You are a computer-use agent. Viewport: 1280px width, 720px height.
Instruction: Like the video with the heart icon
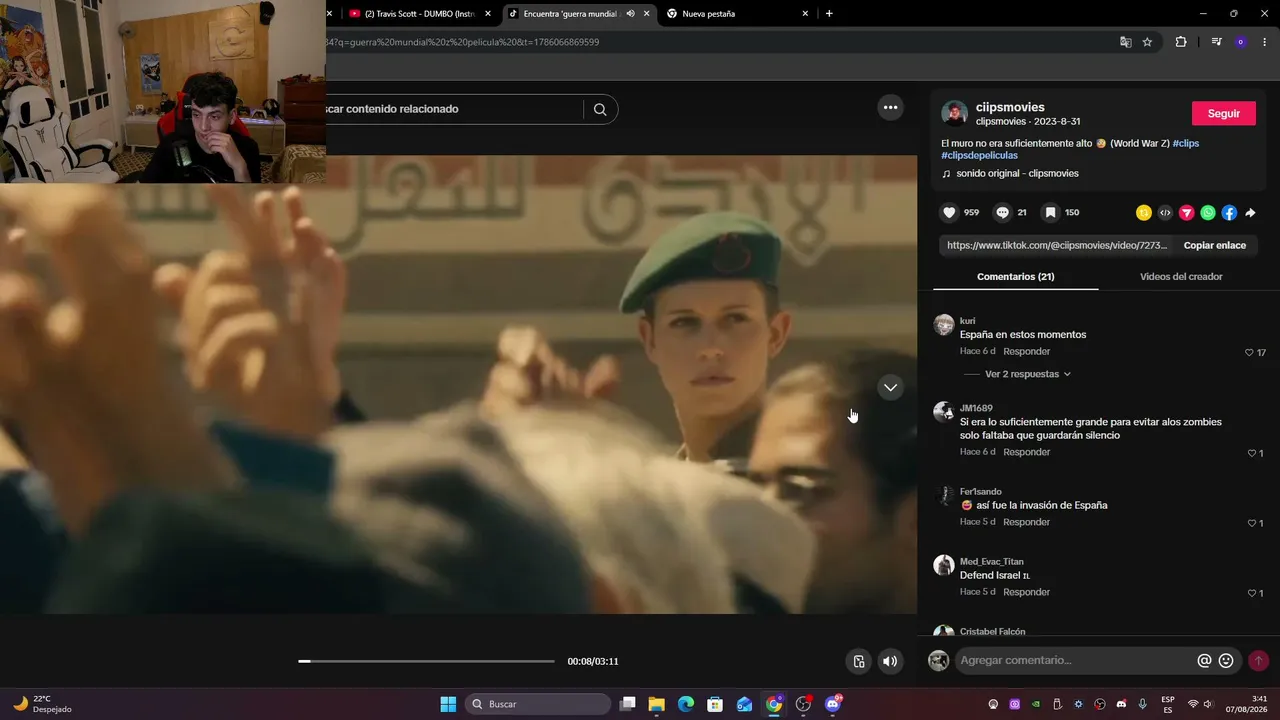[x=949, y=213]
